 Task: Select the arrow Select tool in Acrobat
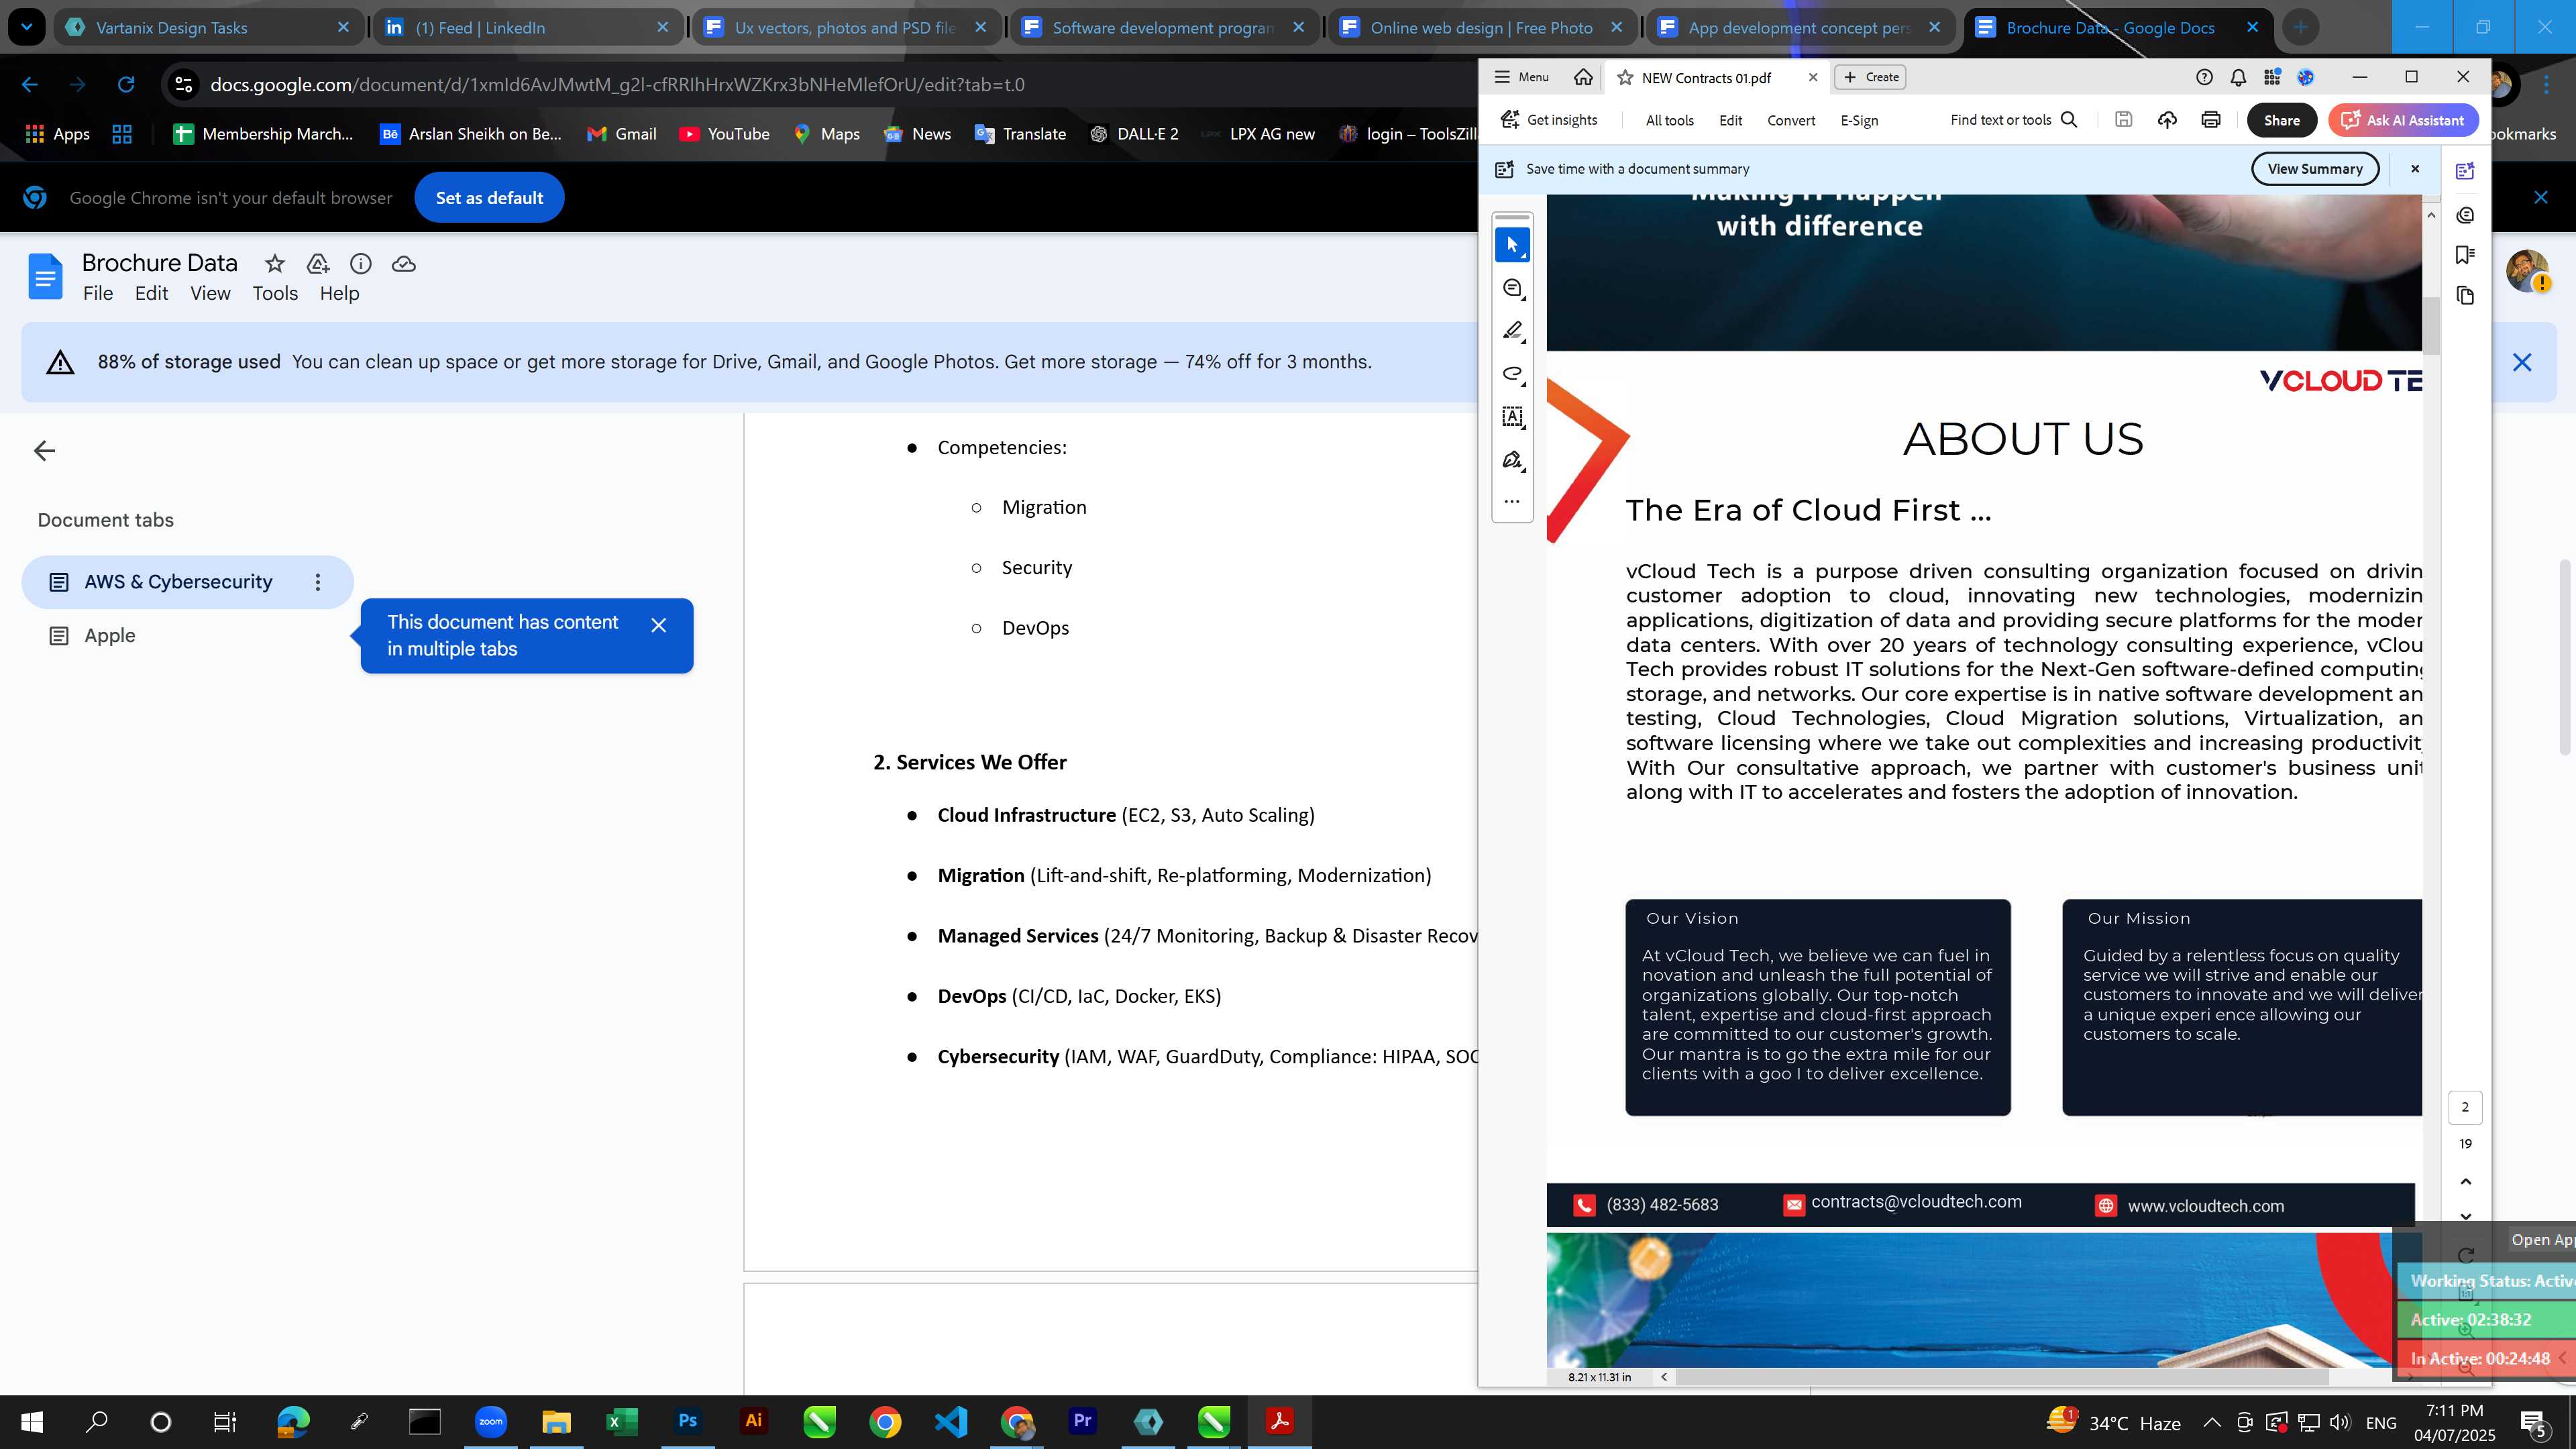tap(1512, 245)
